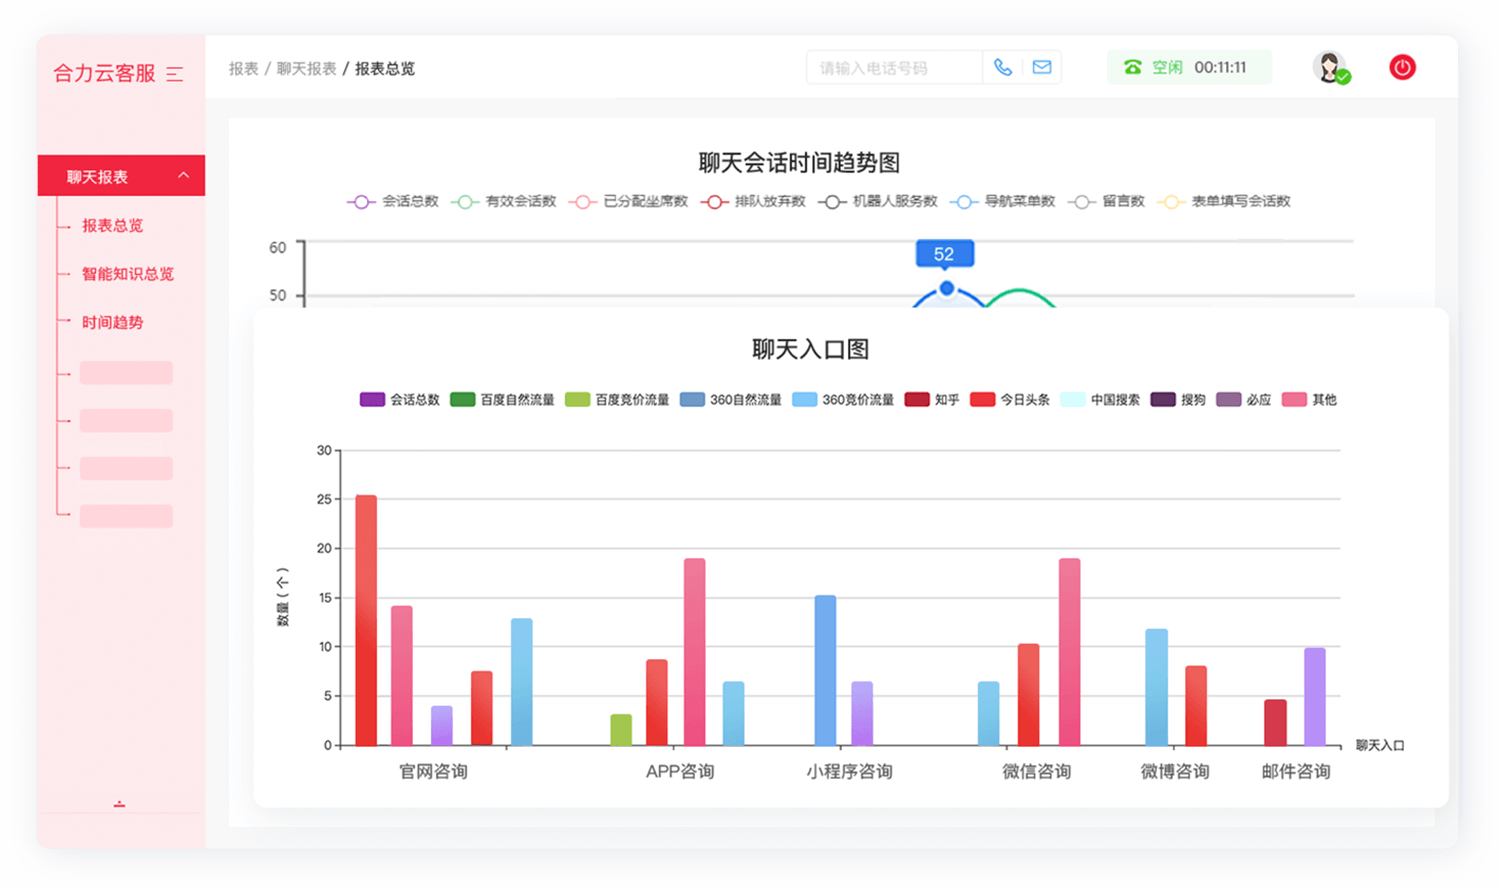Click the phone call icon beside the number input
Screen dimensions: 1500x890
[1003, 67]
